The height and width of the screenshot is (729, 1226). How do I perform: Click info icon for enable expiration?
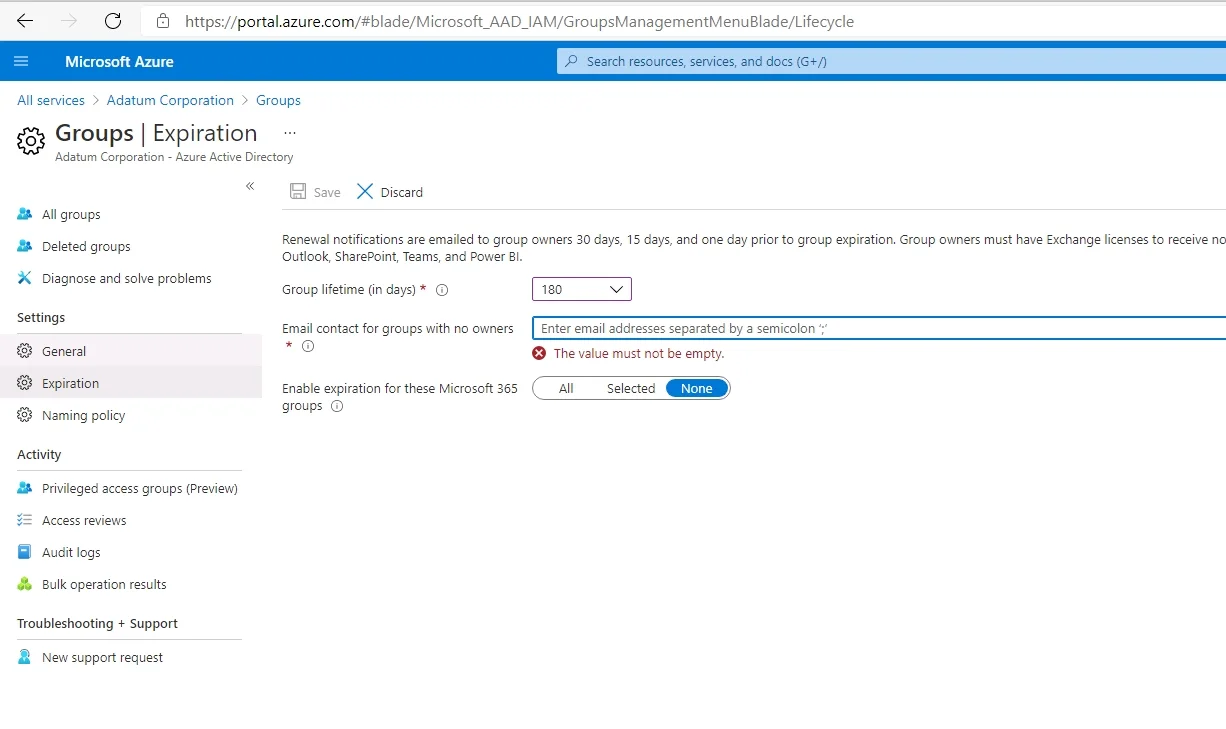coord(337,406)
